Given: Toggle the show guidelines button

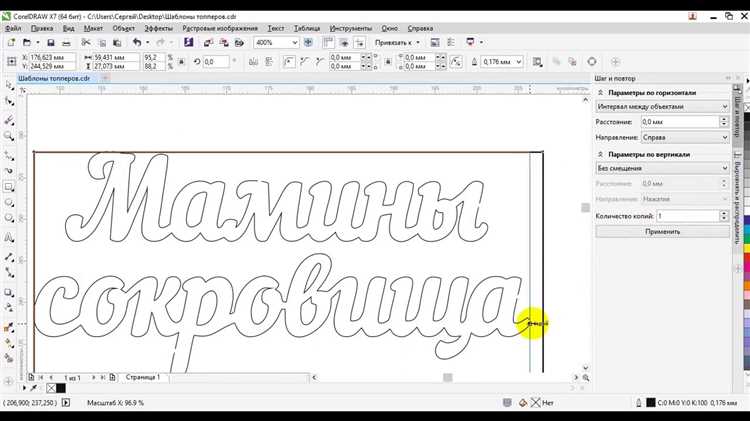Looking at the screenshot, I should point(359,43).
